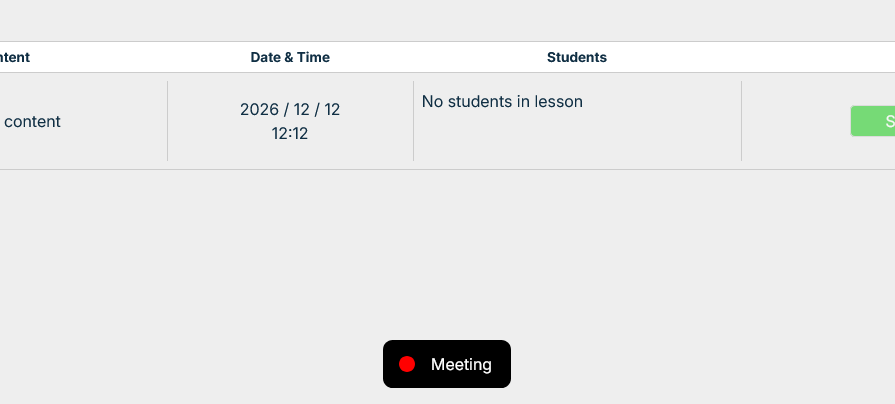Click empty space below "No students in lesson"
The width and height of the screenshot is (895, 404).
pyautogui.click(x=576, y=140)
